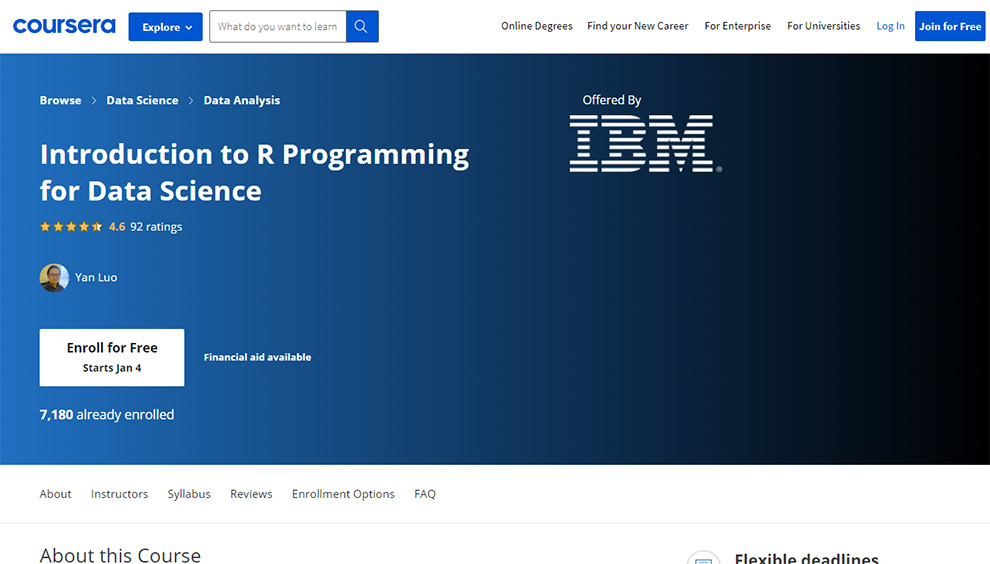This screenshot has height=564, width=990.
Task: Open Financial aid available link
Action: click(258, 357)
